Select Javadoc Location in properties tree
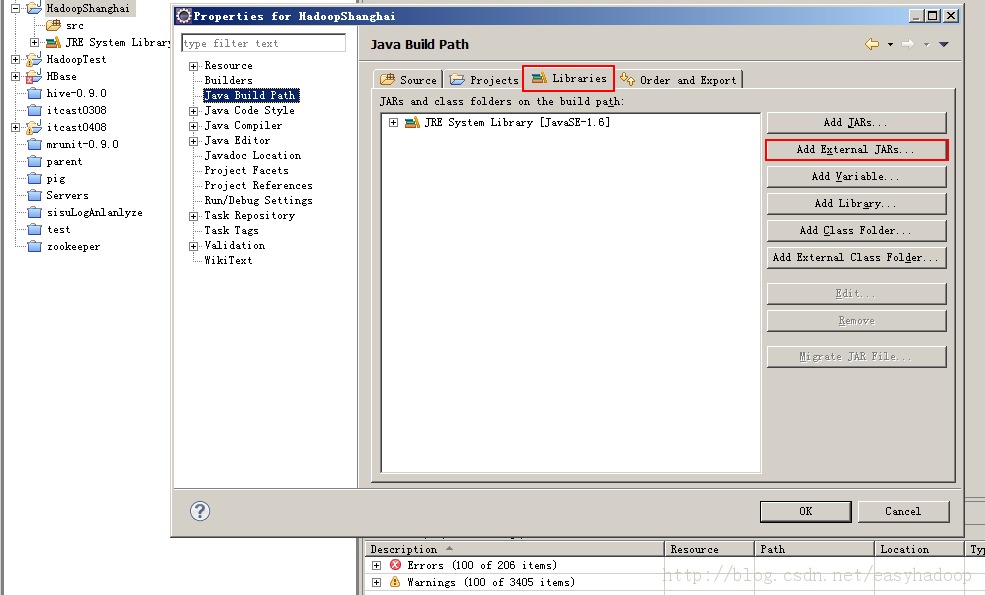This screenshot has width=985, height=595. [x=253, y=155]
